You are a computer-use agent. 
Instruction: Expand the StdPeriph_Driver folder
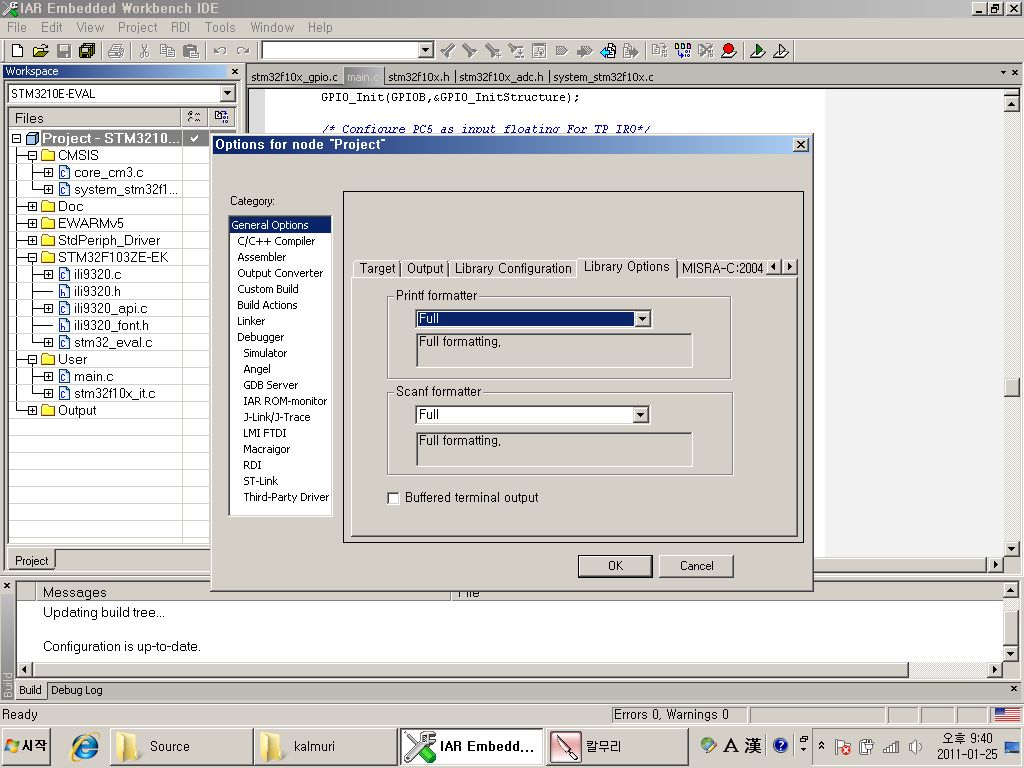click(32, 240)
